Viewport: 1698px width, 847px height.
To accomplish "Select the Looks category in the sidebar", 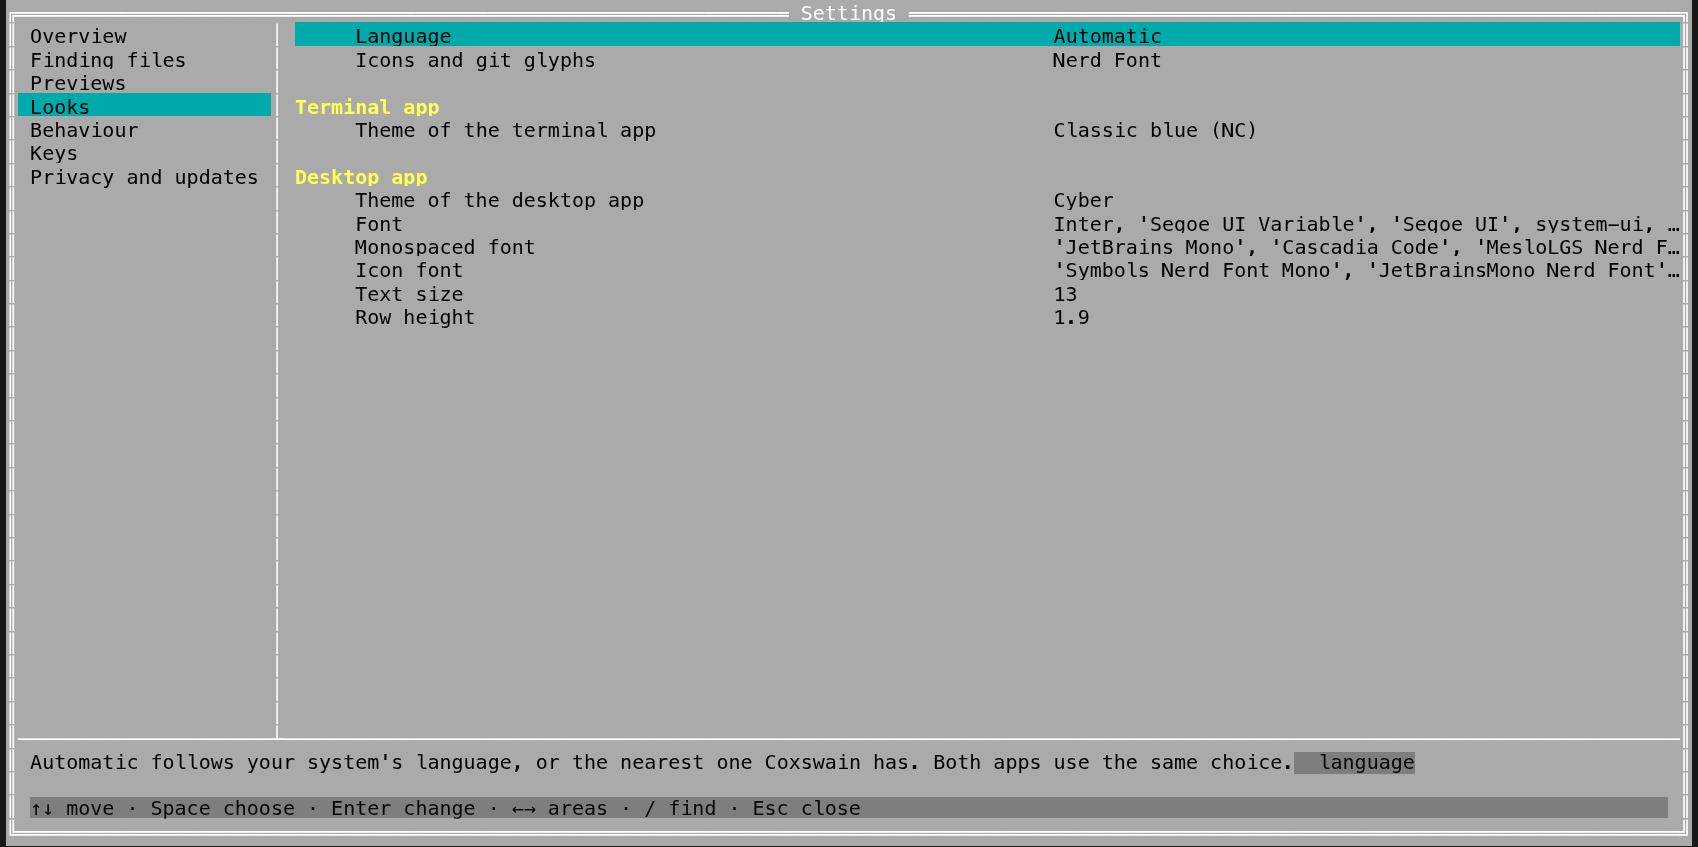I will (144, 106).
